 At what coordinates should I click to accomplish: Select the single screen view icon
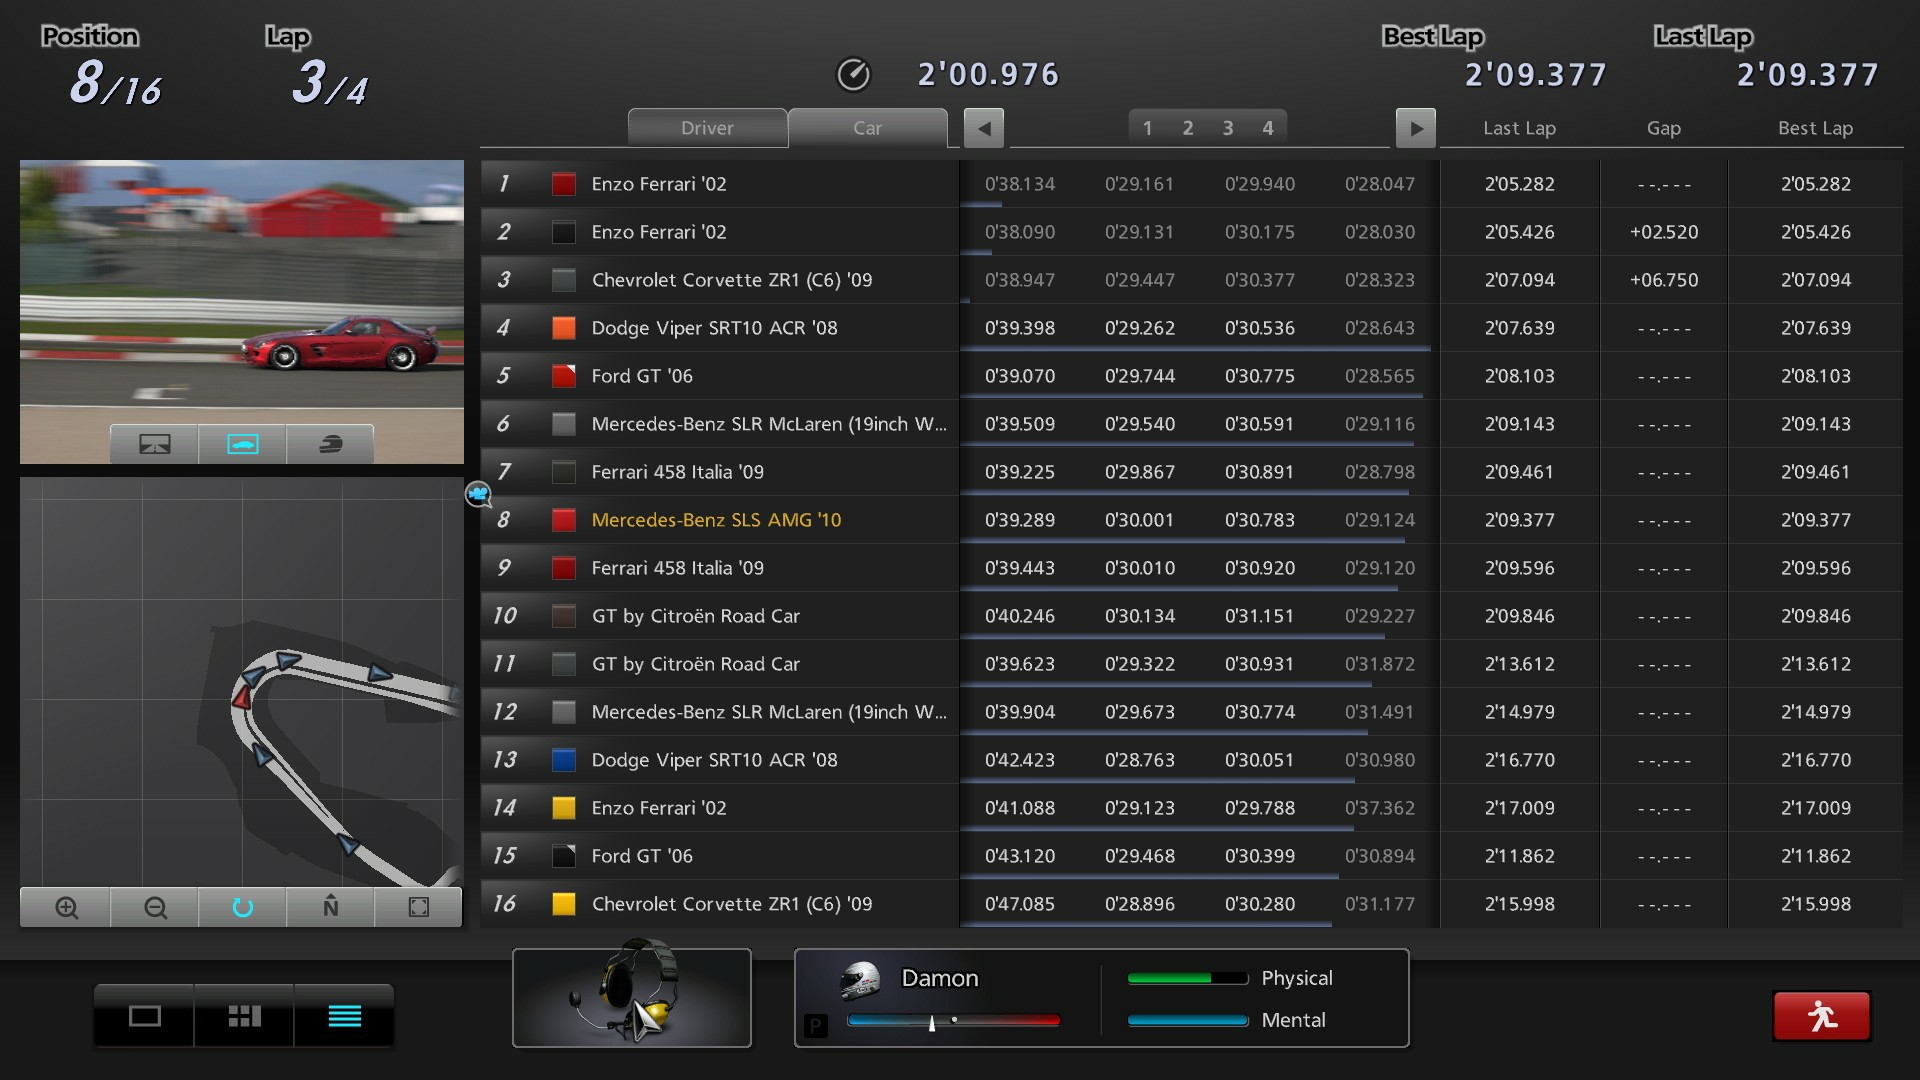(x=144, y=1016)
